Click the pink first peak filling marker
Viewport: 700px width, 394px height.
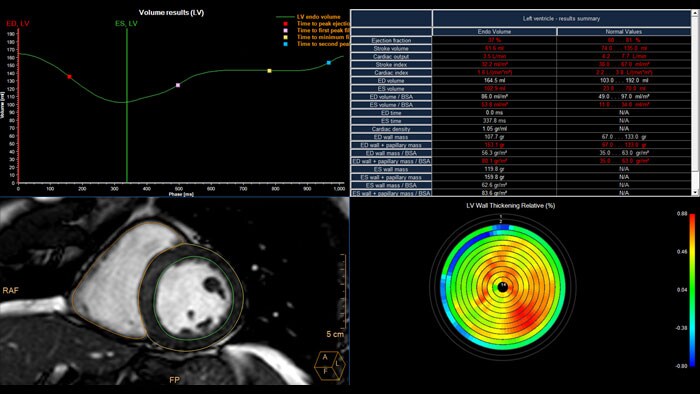[178, 85]
